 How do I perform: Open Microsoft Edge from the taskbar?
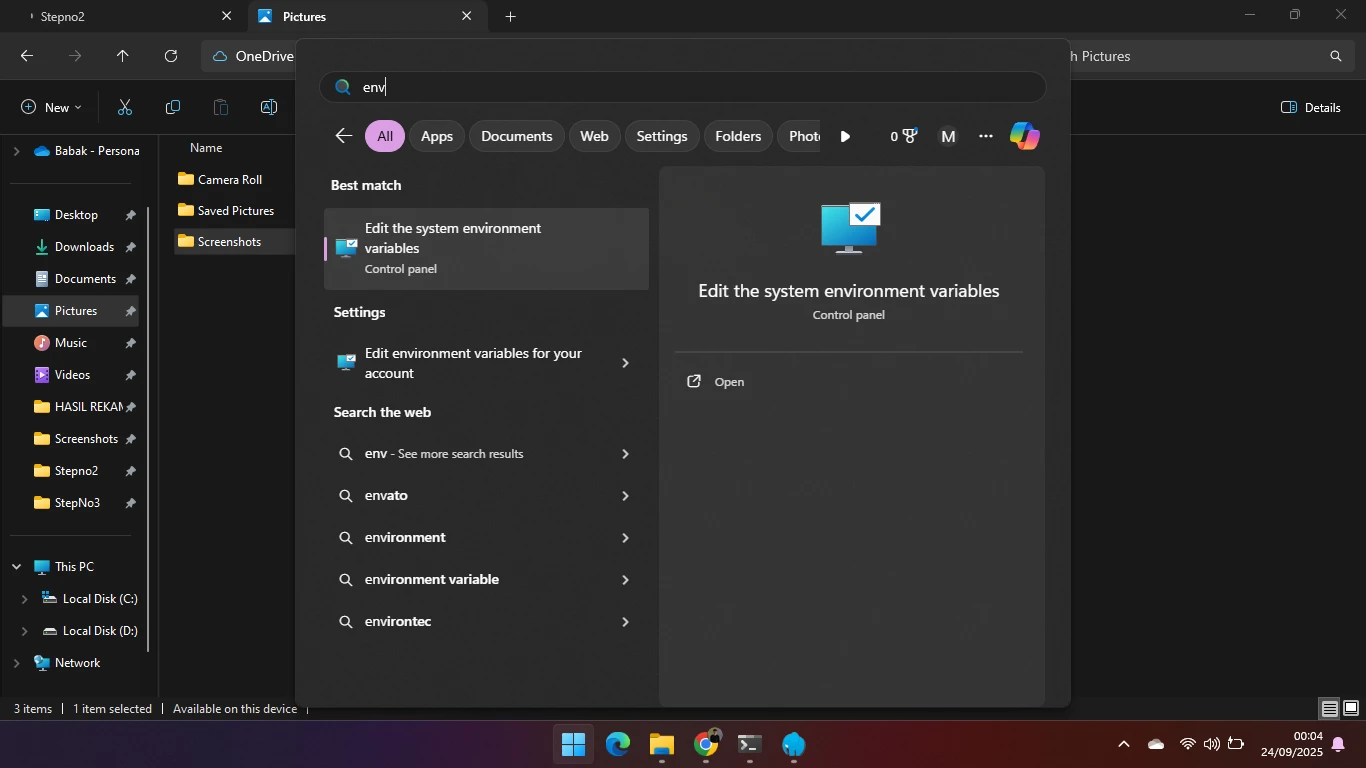pyautogui.click(x=618, y=745)
